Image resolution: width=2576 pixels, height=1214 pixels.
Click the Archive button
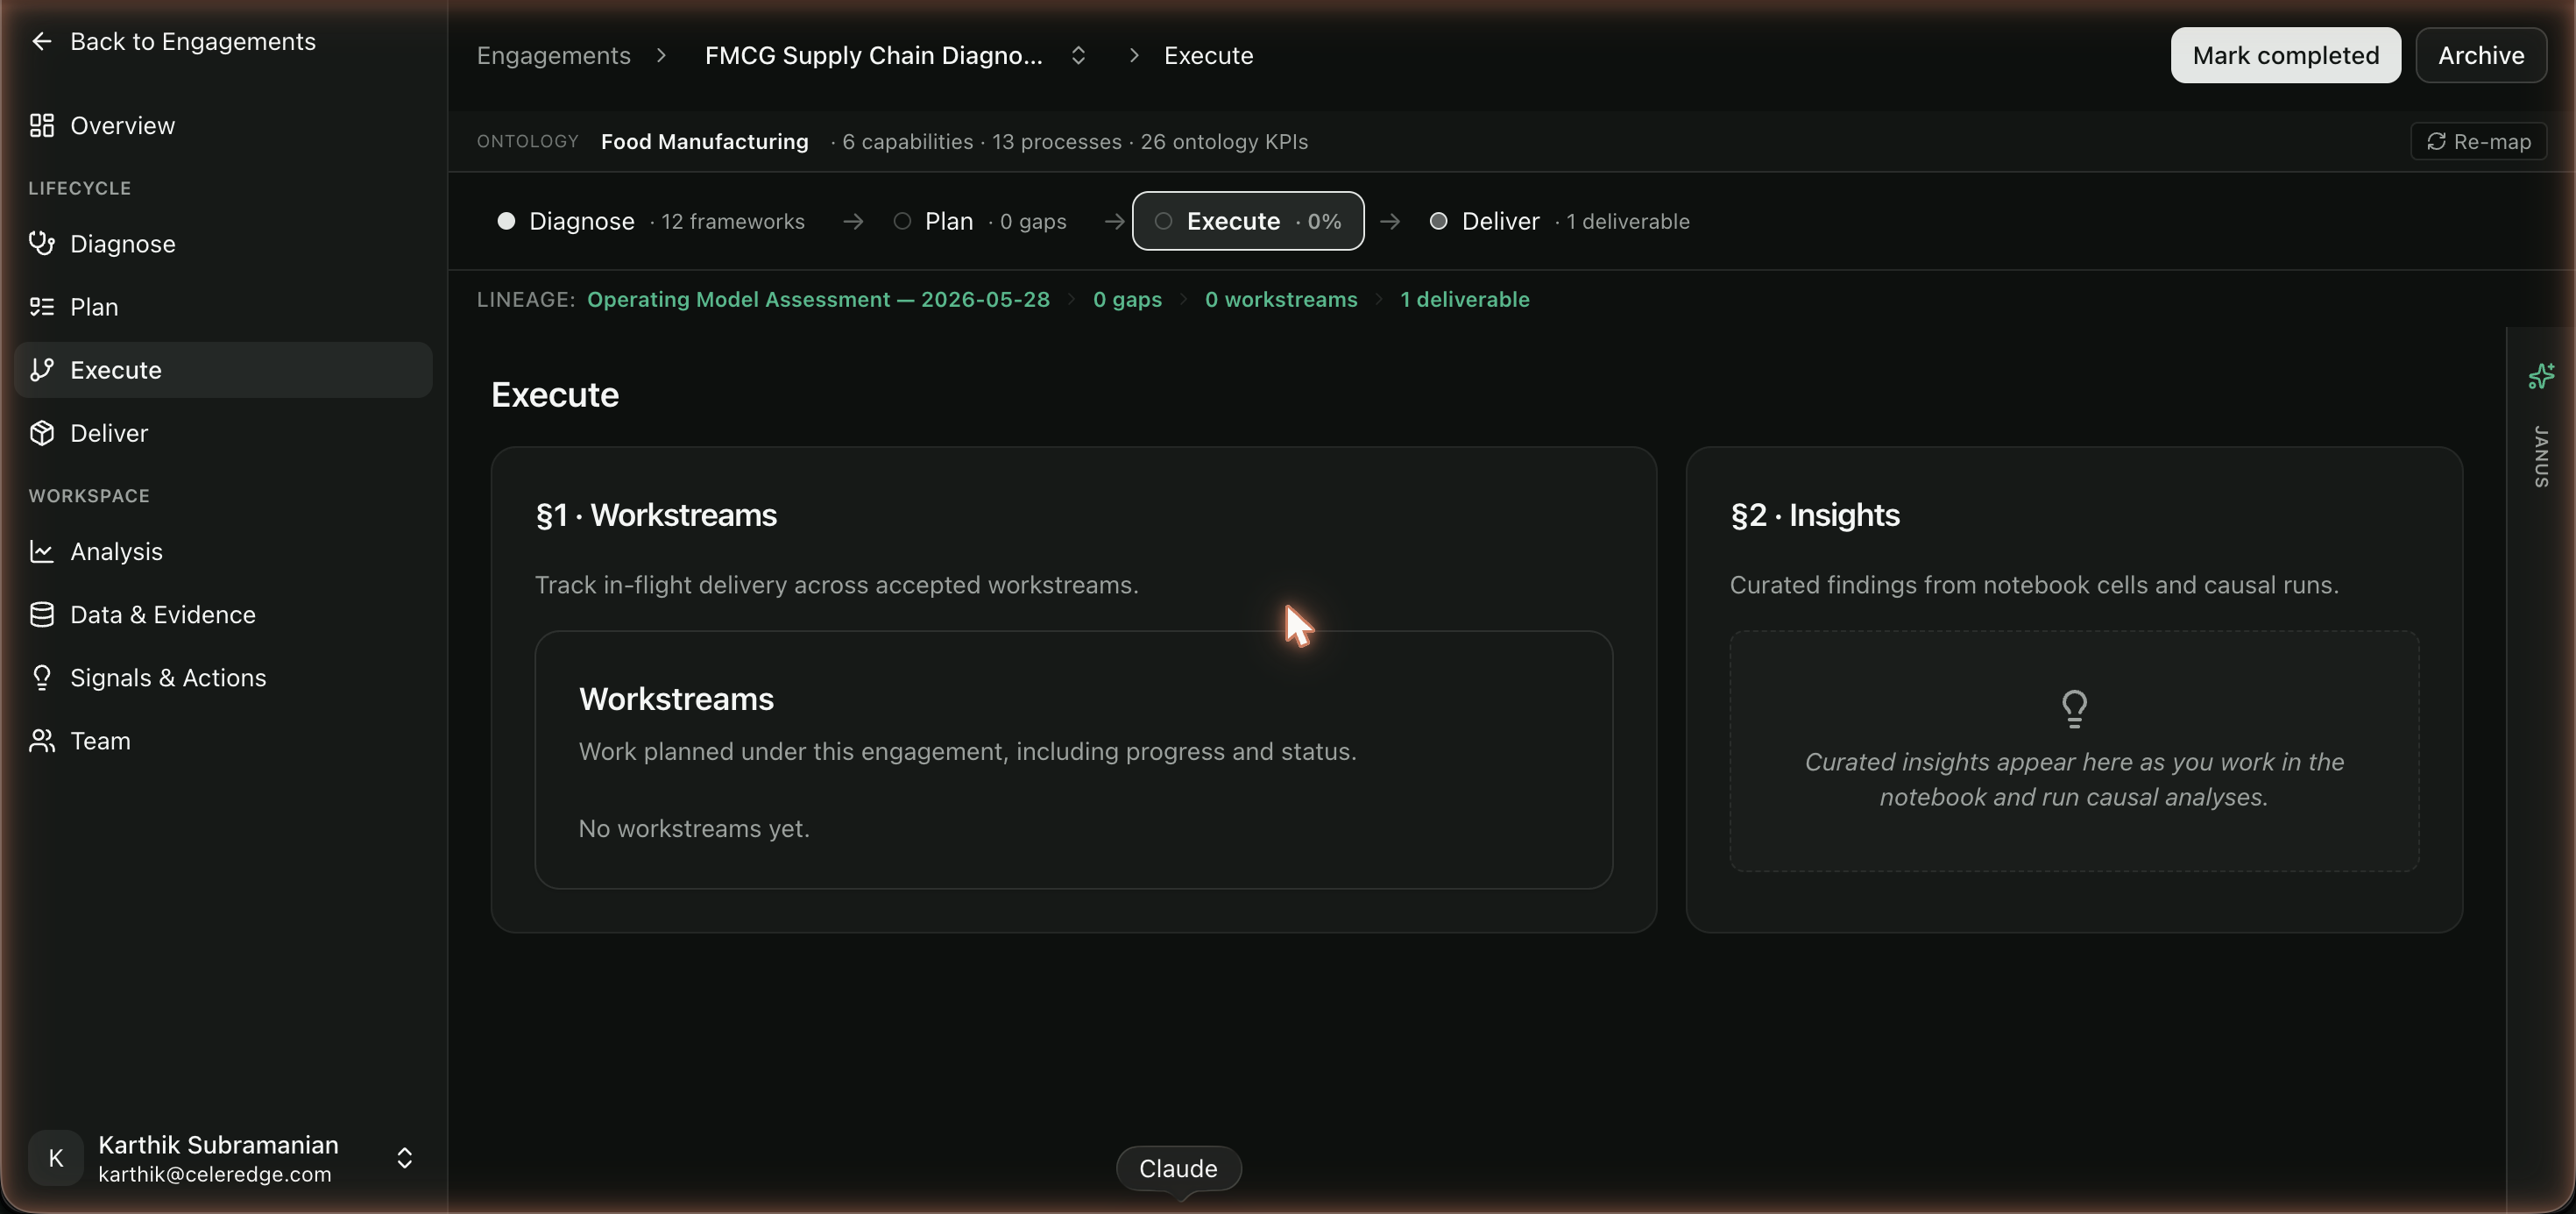point(2481,55)
